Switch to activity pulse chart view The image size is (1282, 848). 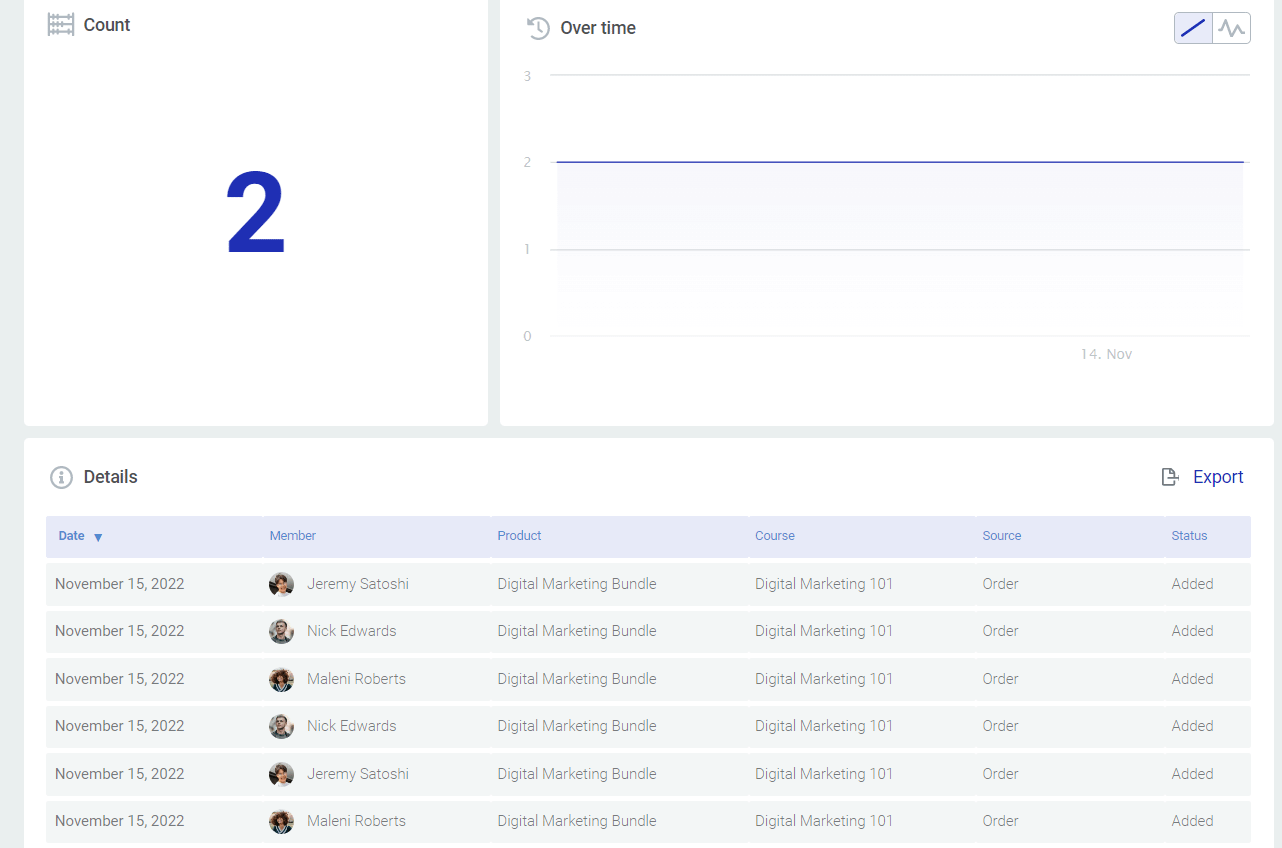[x=1231, y=28]
